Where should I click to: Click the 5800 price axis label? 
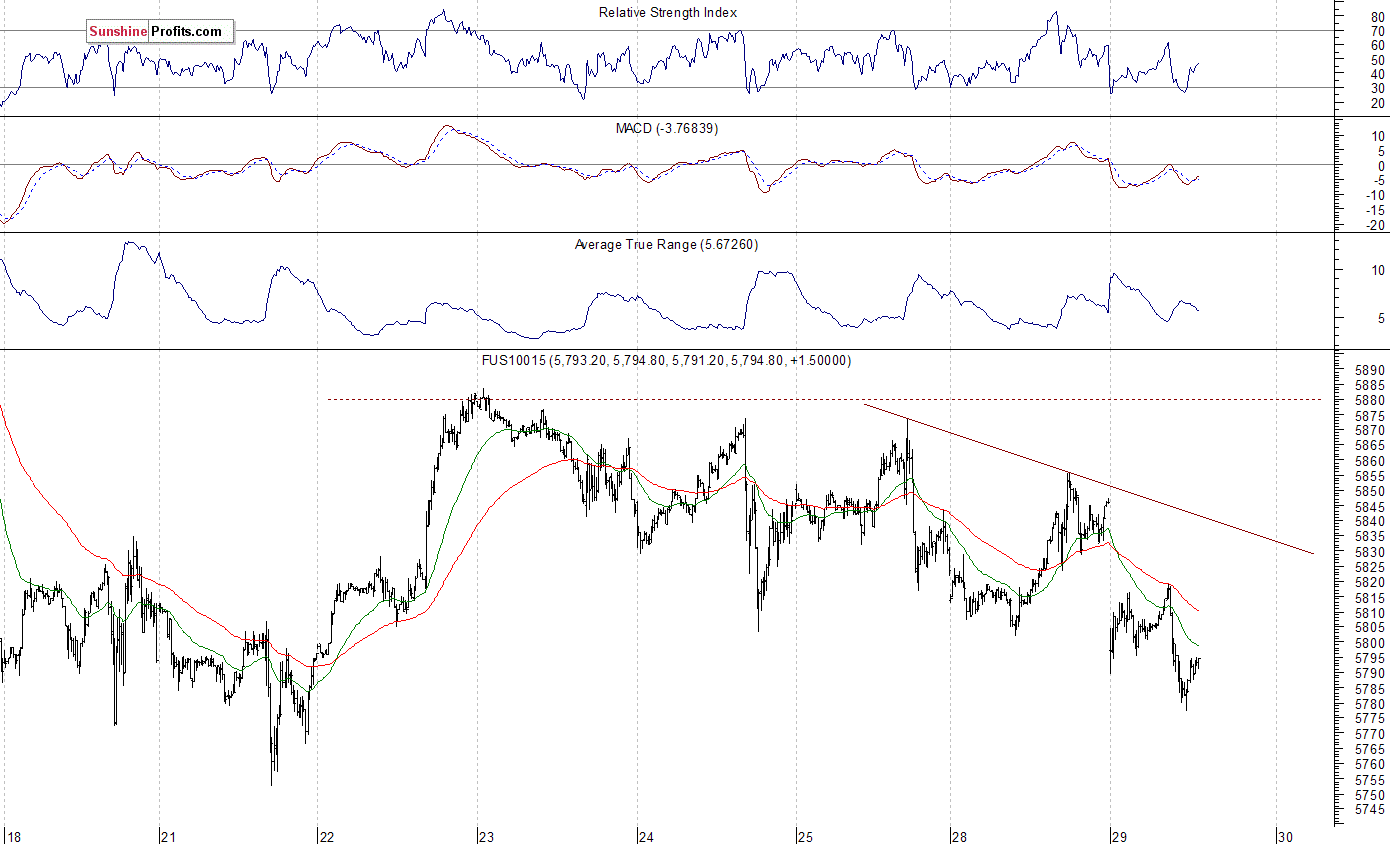coord(1369,643)
